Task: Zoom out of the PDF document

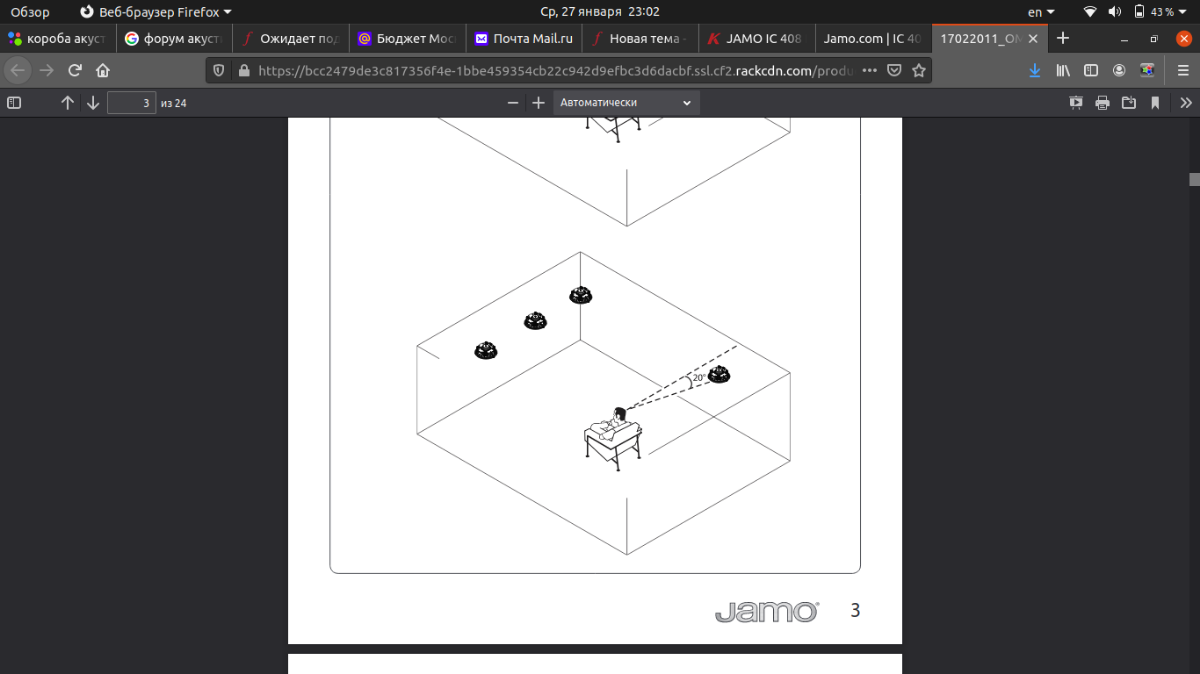Action: 513,103
